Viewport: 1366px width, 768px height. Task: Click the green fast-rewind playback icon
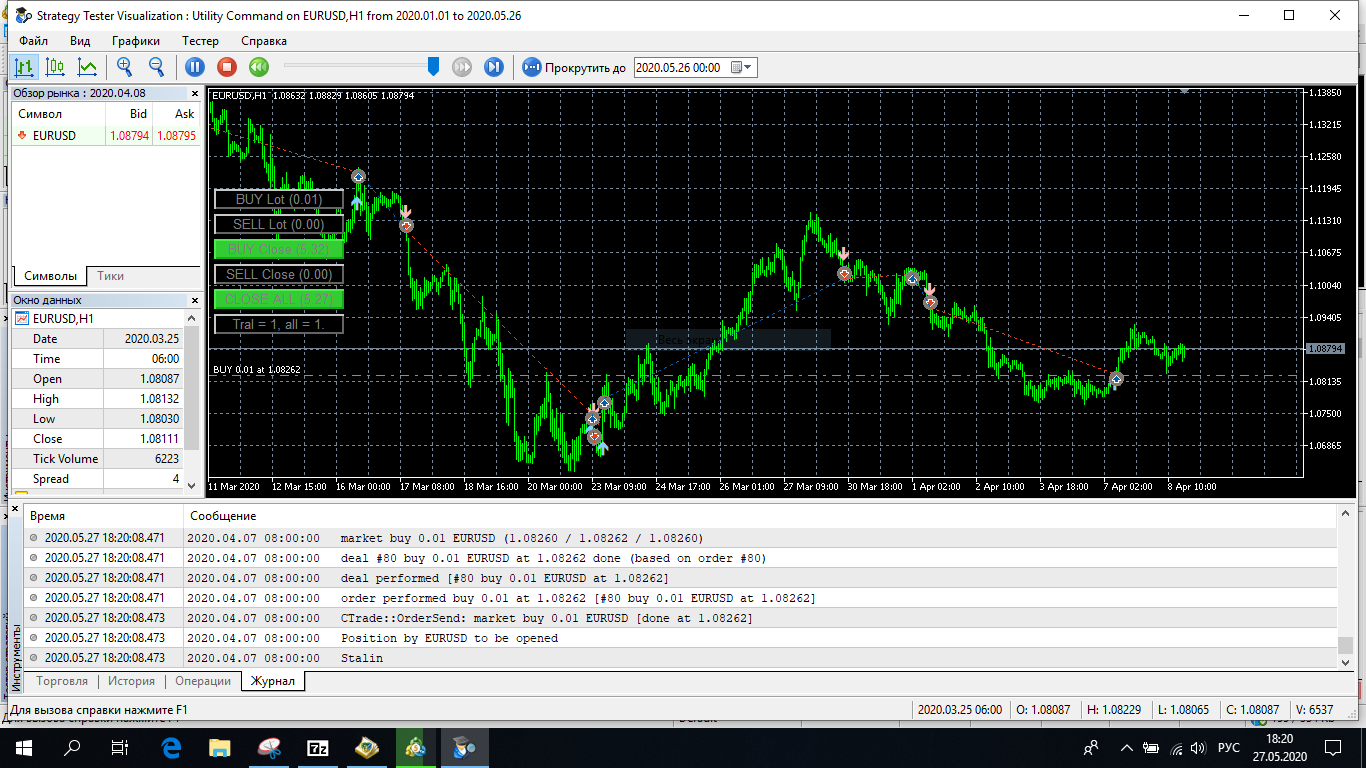(260, 66)
